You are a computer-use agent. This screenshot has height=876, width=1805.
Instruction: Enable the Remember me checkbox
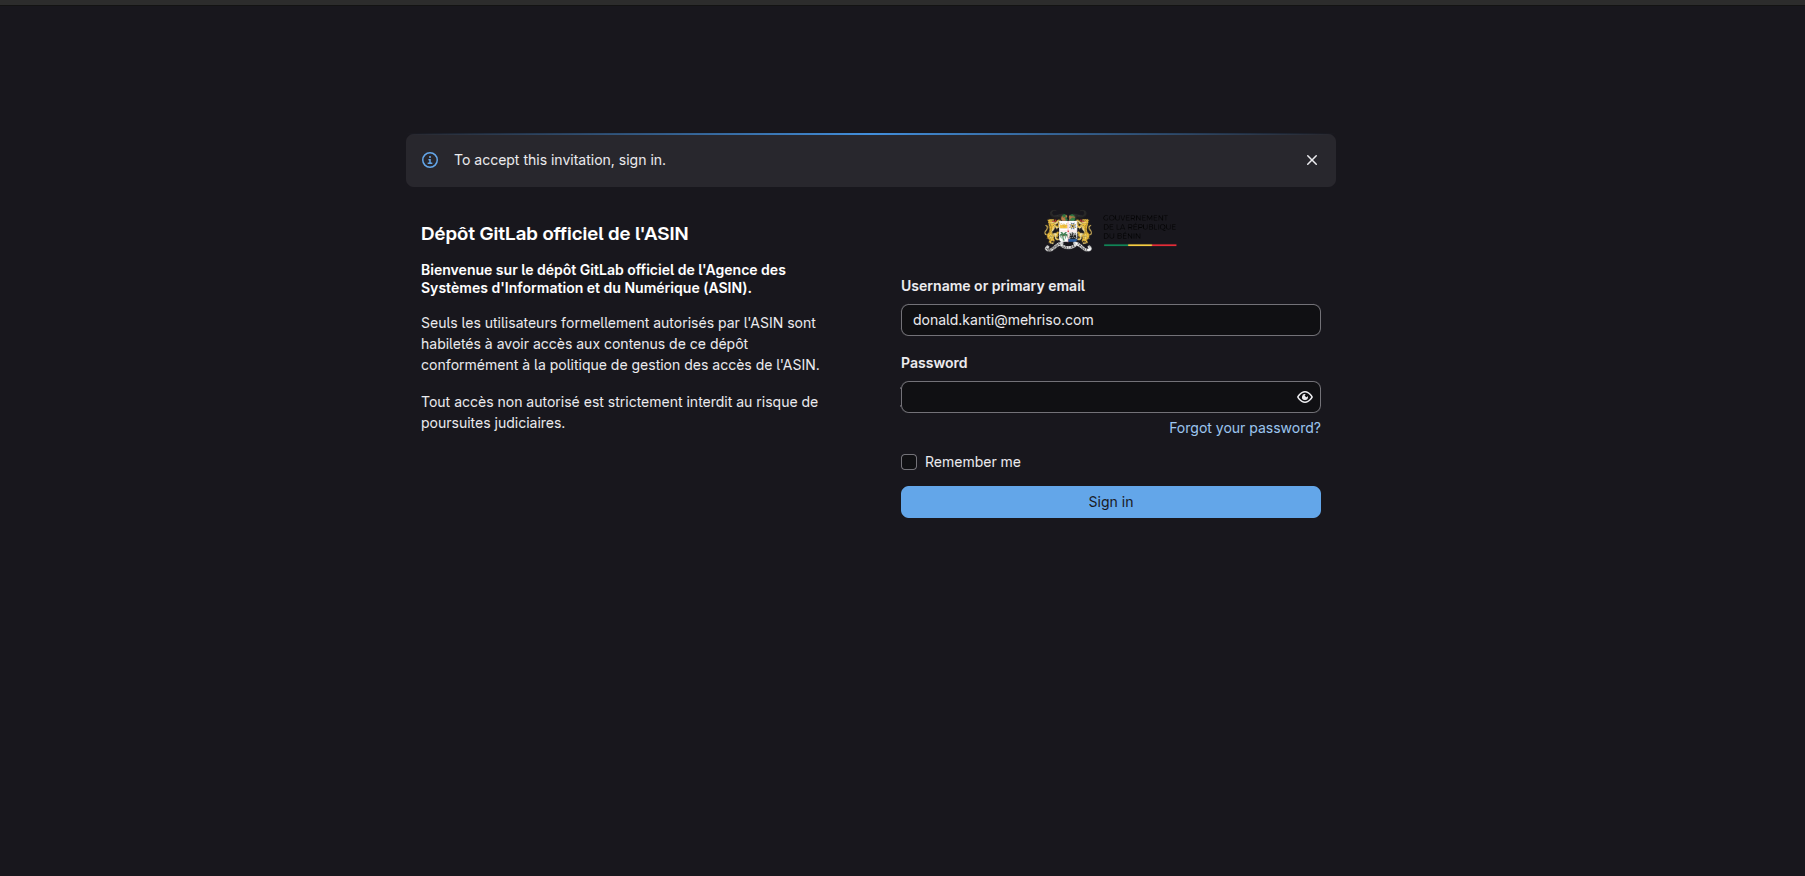(x=909, y=462)
